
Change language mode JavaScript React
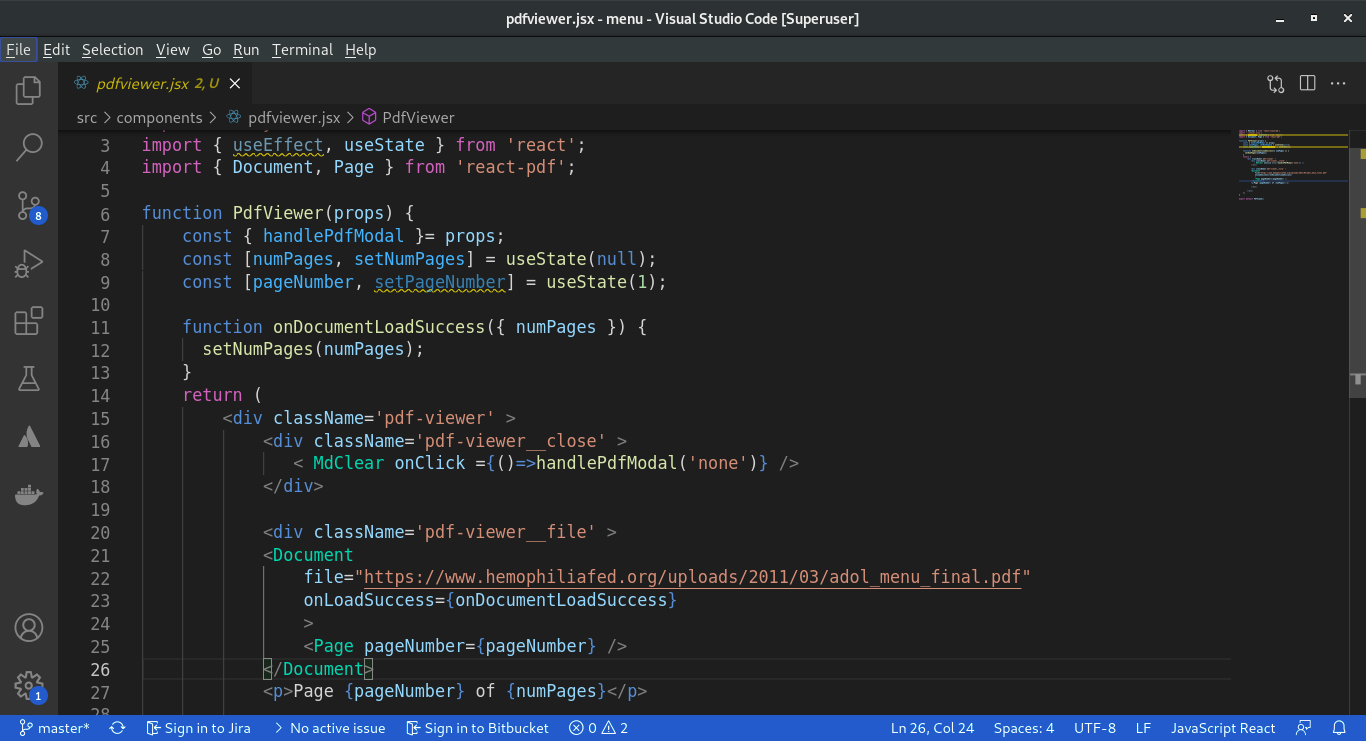pyautogui.click(x=1223, y=728)
